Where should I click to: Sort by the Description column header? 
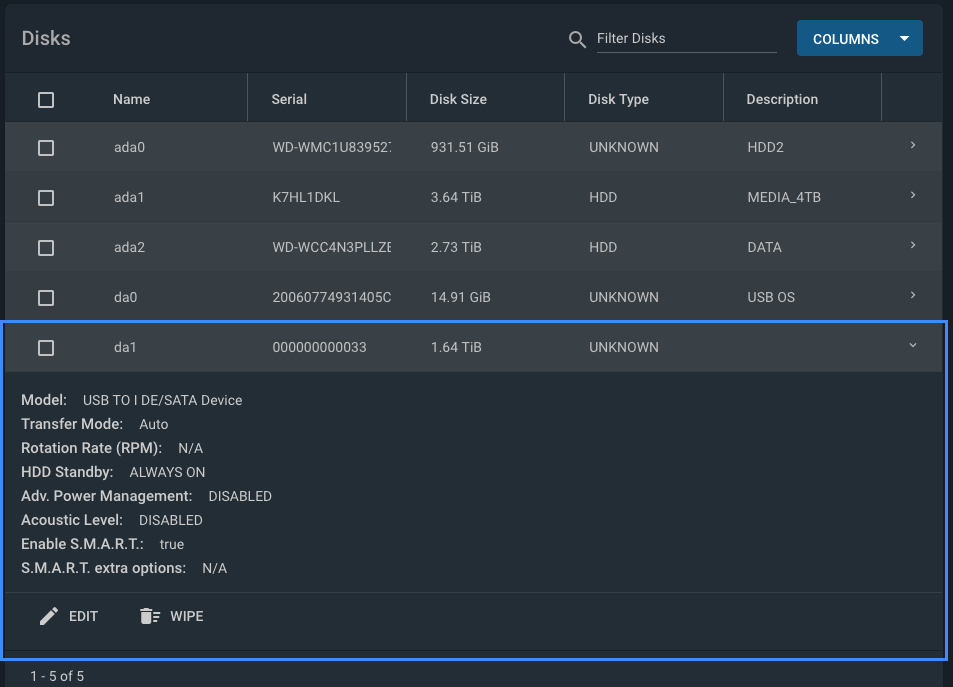coord(782,99)
